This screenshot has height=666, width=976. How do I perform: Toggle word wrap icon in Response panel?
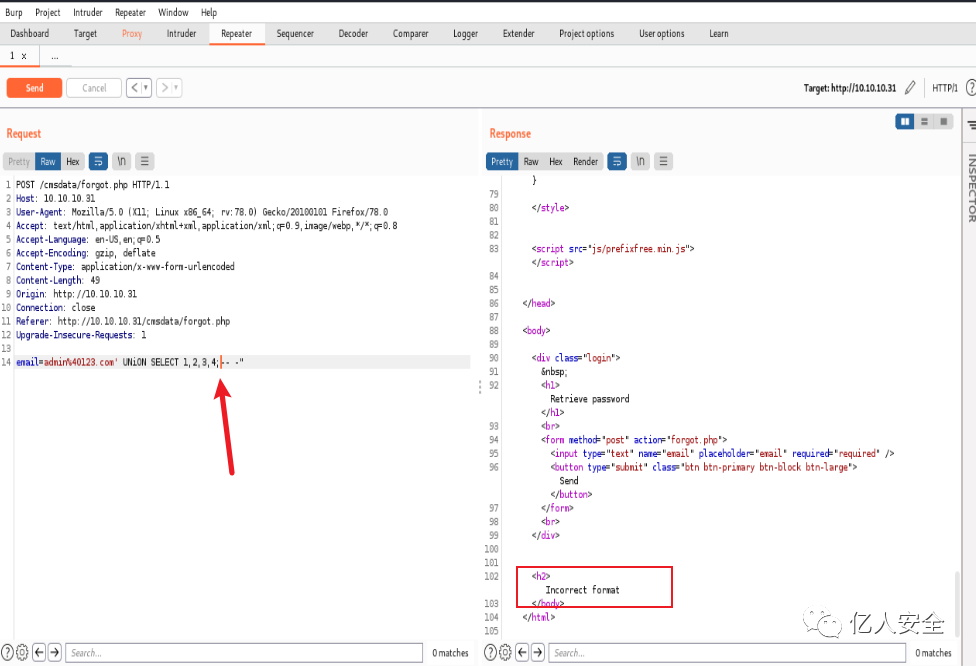(x=617, y=161)
